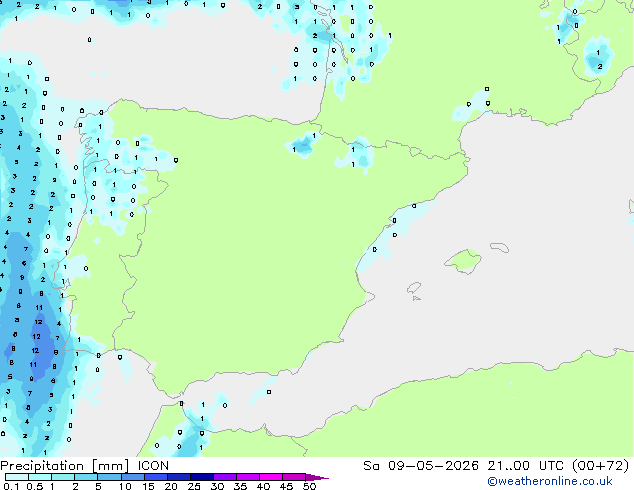Click the 15–20 mm blue legend swatch
The height and width of the screenshot is (490, 634).
point(155,477)
